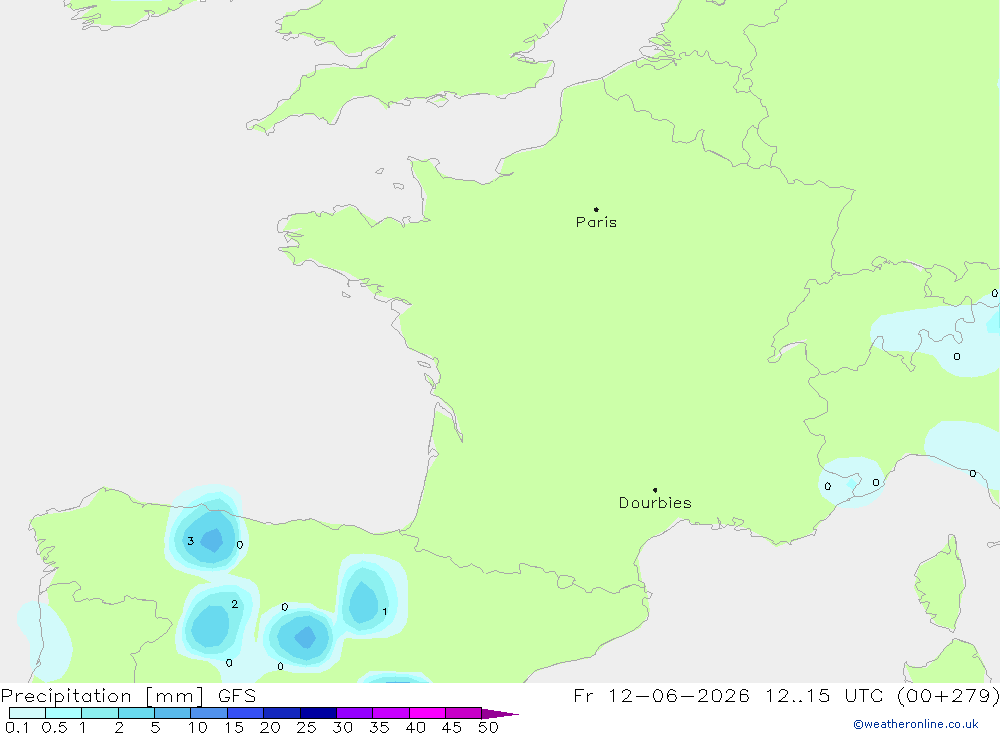Click the legend scale label '0.1'
The image size is (1000, 733).
[17, 727]
